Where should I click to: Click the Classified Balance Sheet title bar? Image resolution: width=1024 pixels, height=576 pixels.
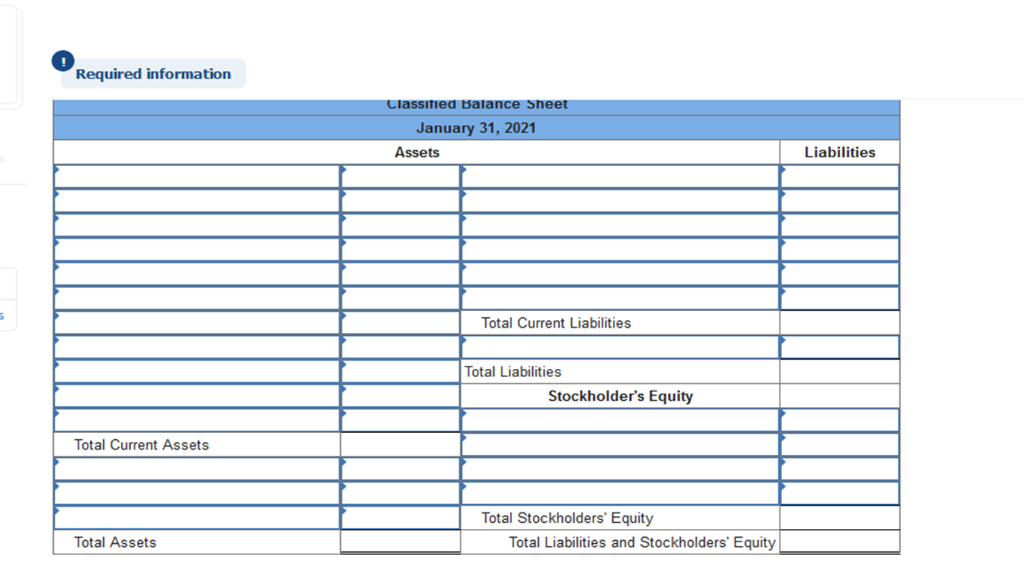tap(476, 104)
